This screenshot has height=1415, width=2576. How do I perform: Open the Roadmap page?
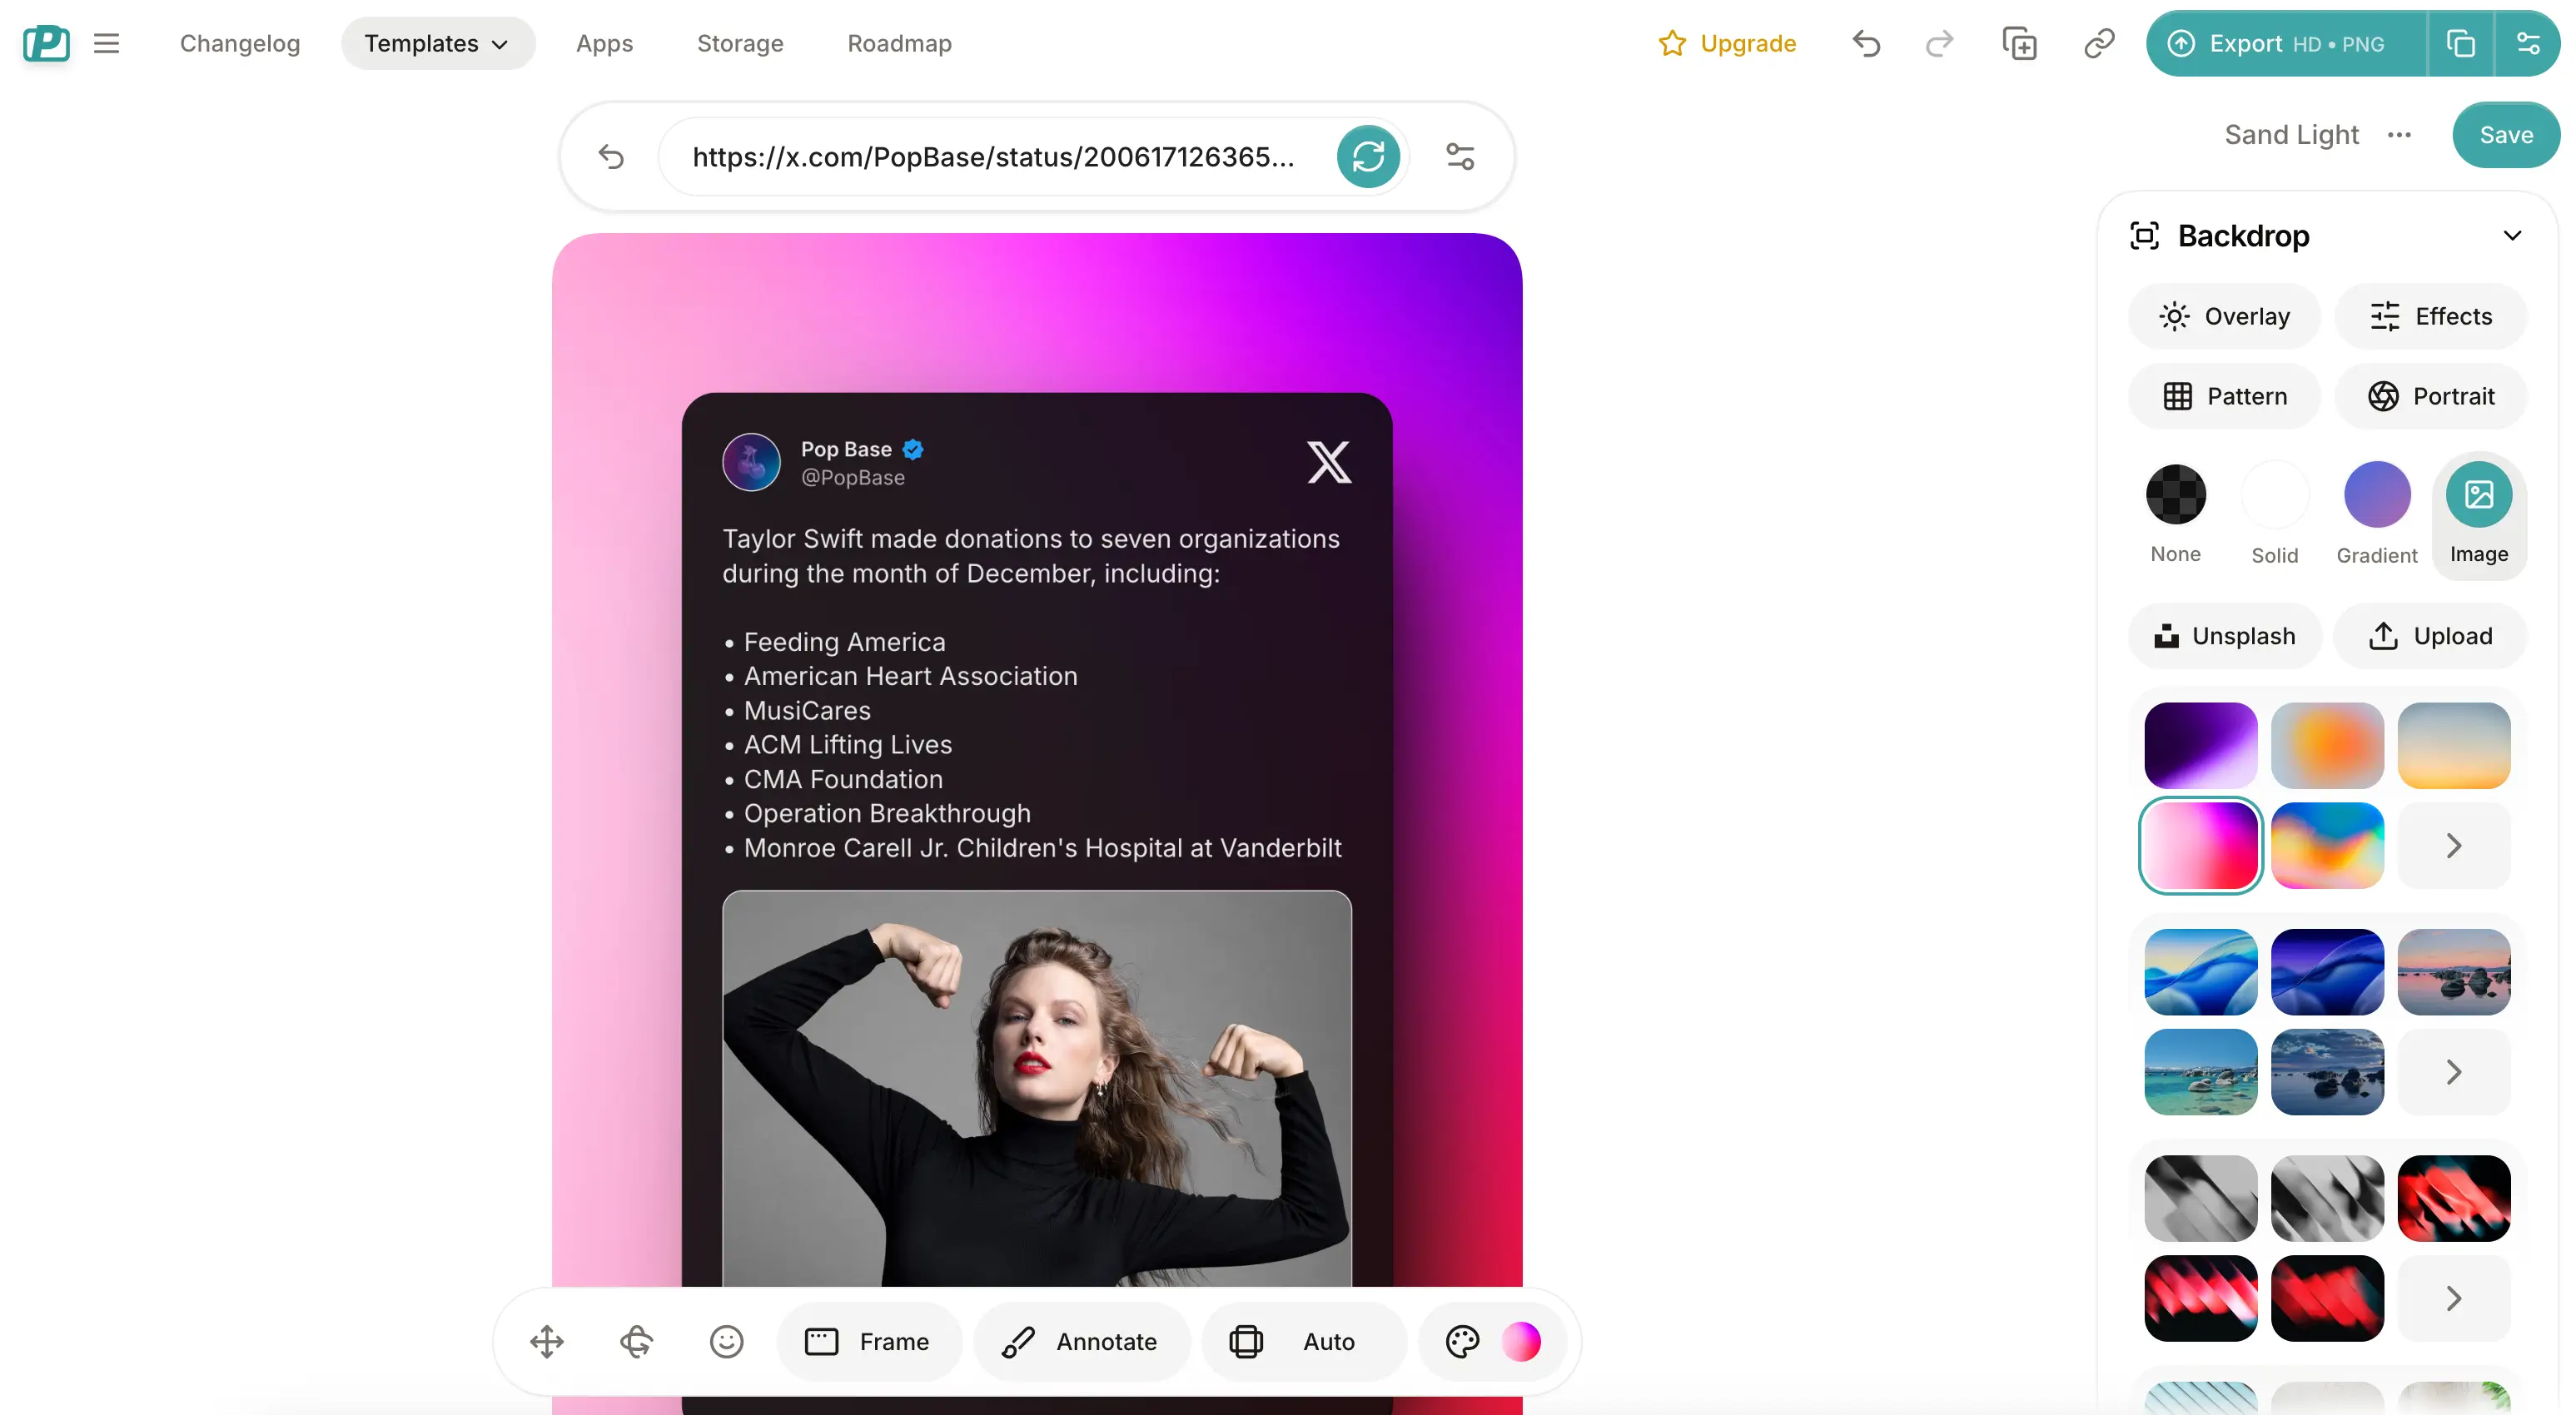click(x=898, y=43)
